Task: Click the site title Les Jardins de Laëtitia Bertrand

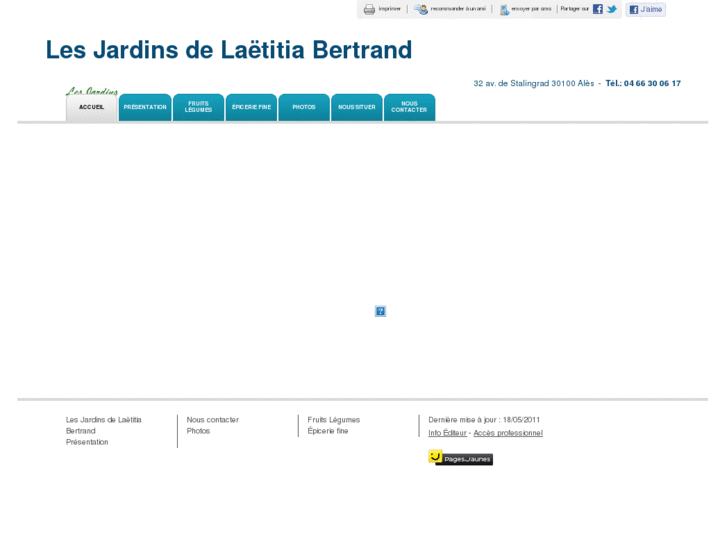Action: pyautogui.click(x=229, y=50)
